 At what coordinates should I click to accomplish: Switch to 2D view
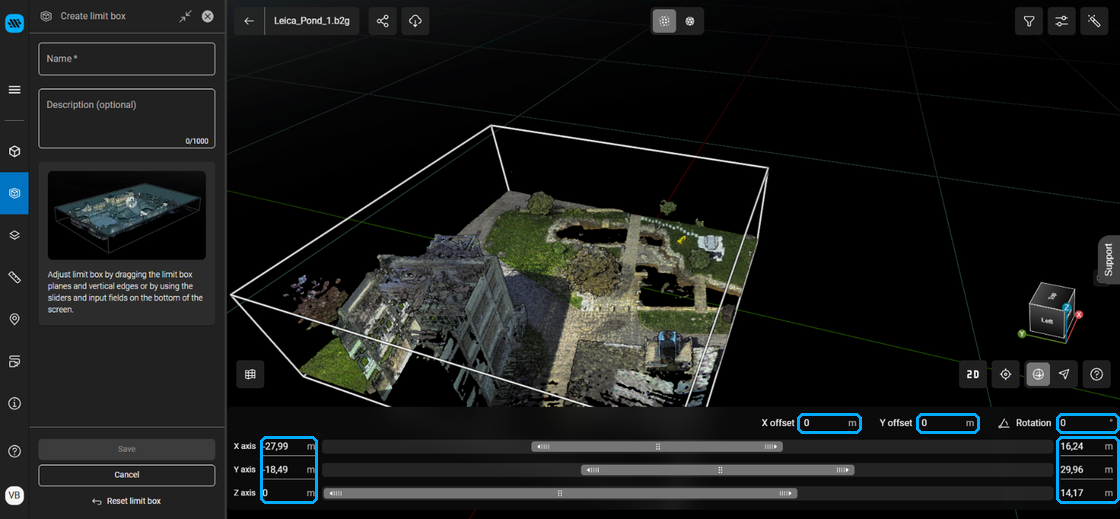click(x=972, y=374)
